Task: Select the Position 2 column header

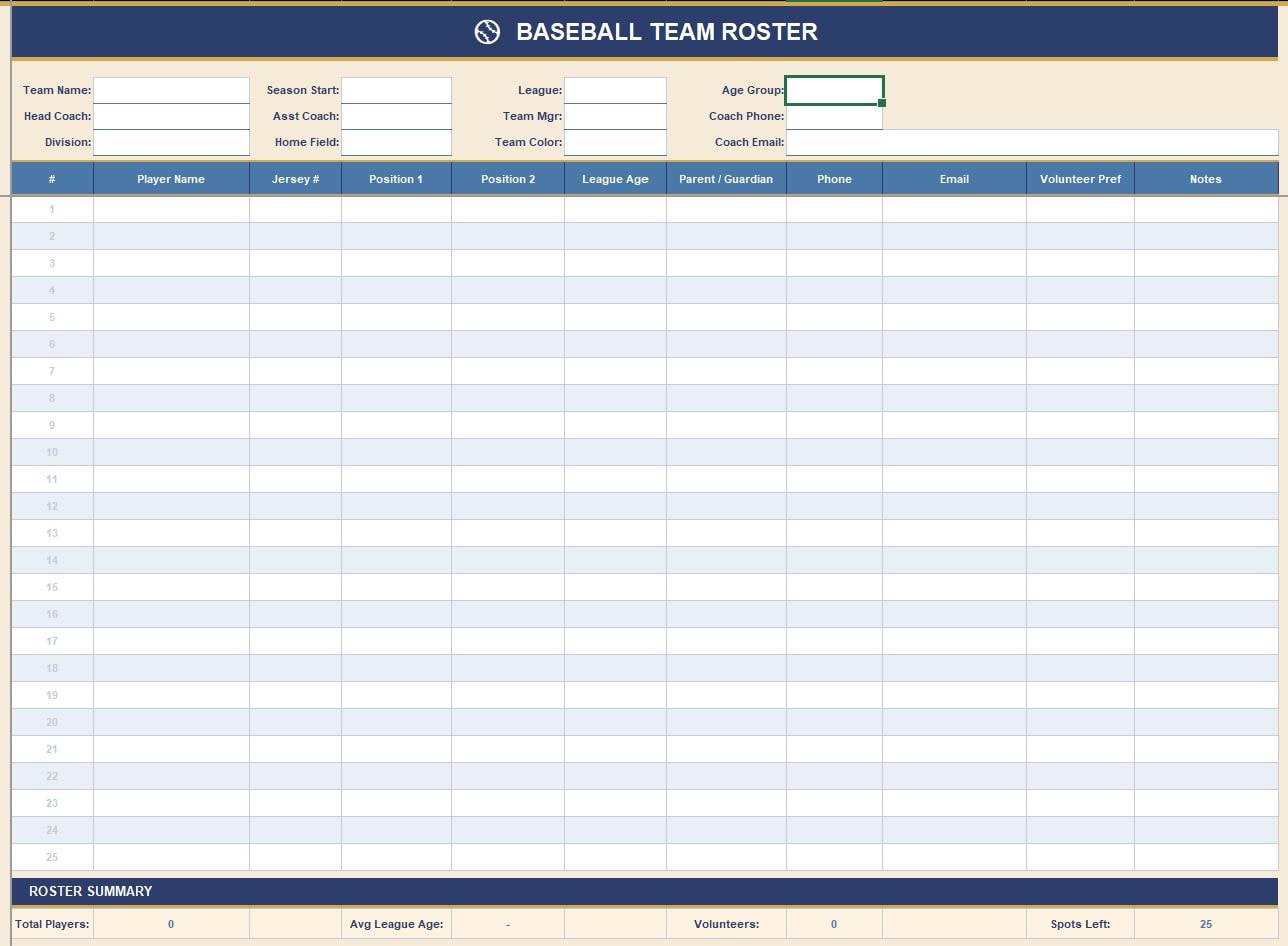Action: [508, 179]
